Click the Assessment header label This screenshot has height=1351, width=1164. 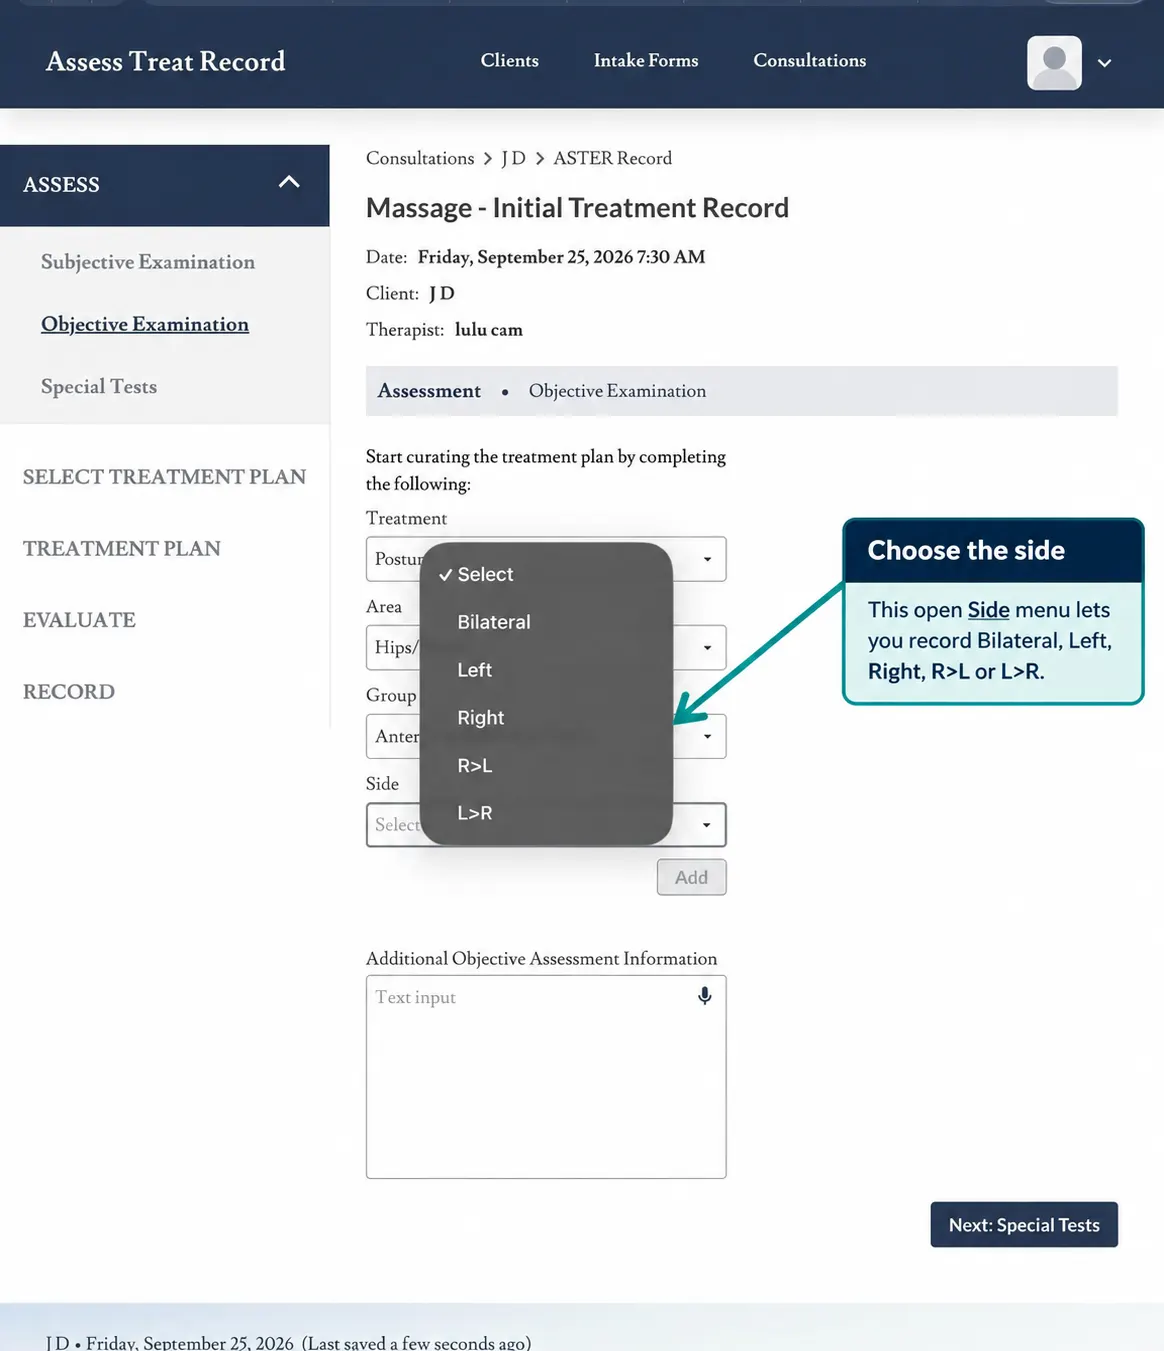click(x=429, y=391)
